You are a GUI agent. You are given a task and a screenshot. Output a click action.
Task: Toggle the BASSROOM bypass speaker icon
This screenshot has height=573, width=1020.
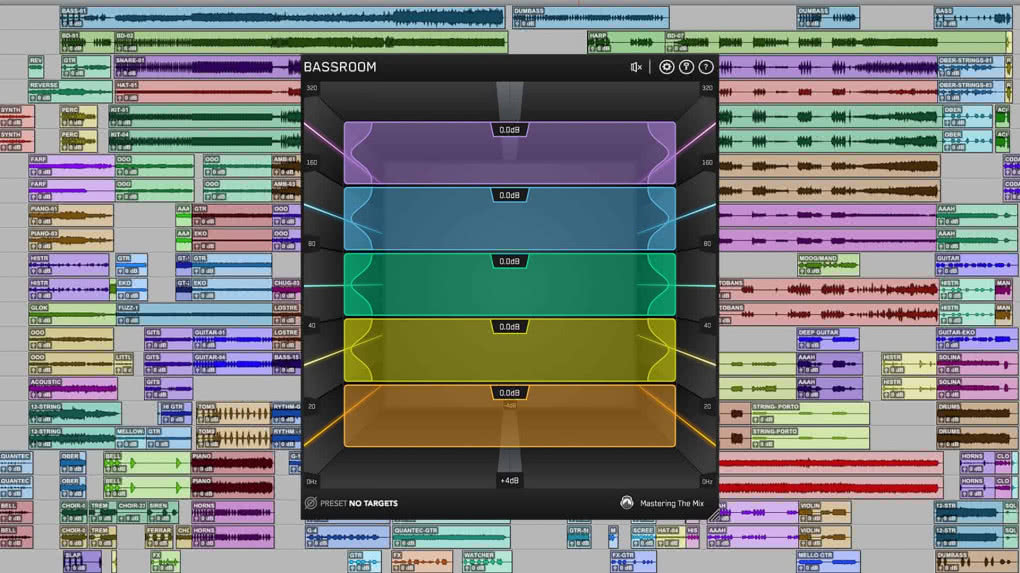[x=636, y=67]
